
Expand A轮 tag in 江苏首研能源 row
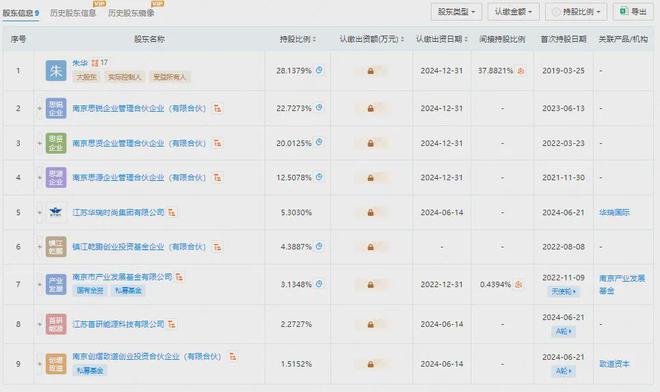pyautogui.click(x=563, y=331)
